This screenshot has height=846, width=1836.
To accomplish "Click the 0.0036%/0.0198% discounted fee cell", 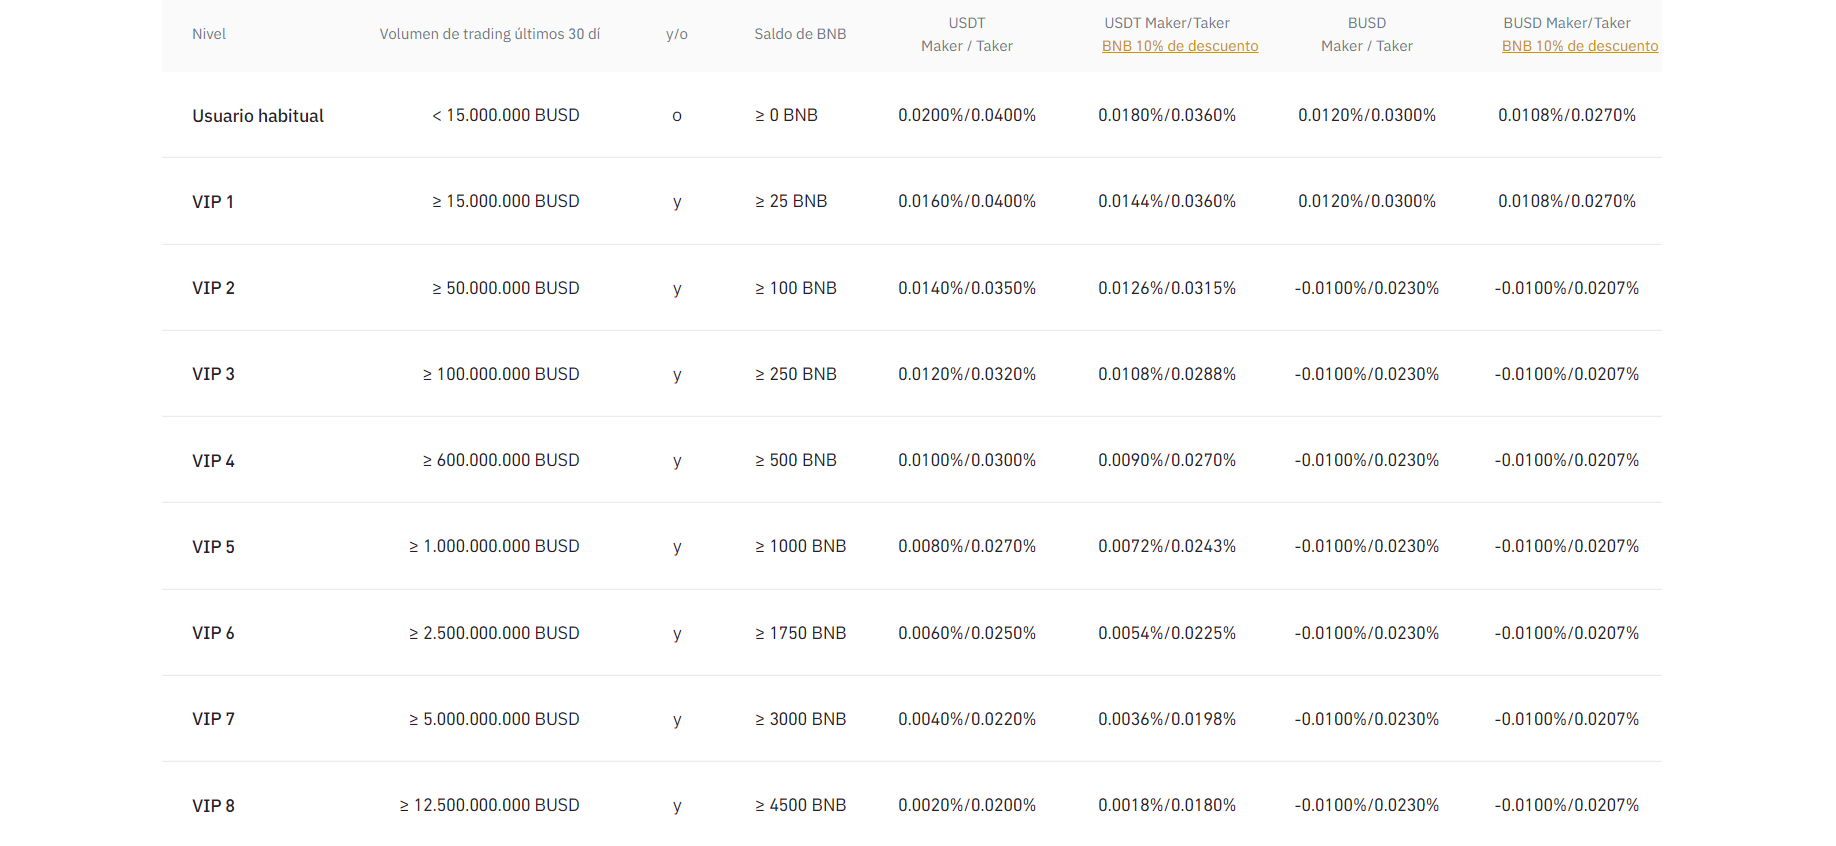I will 1167,719.
